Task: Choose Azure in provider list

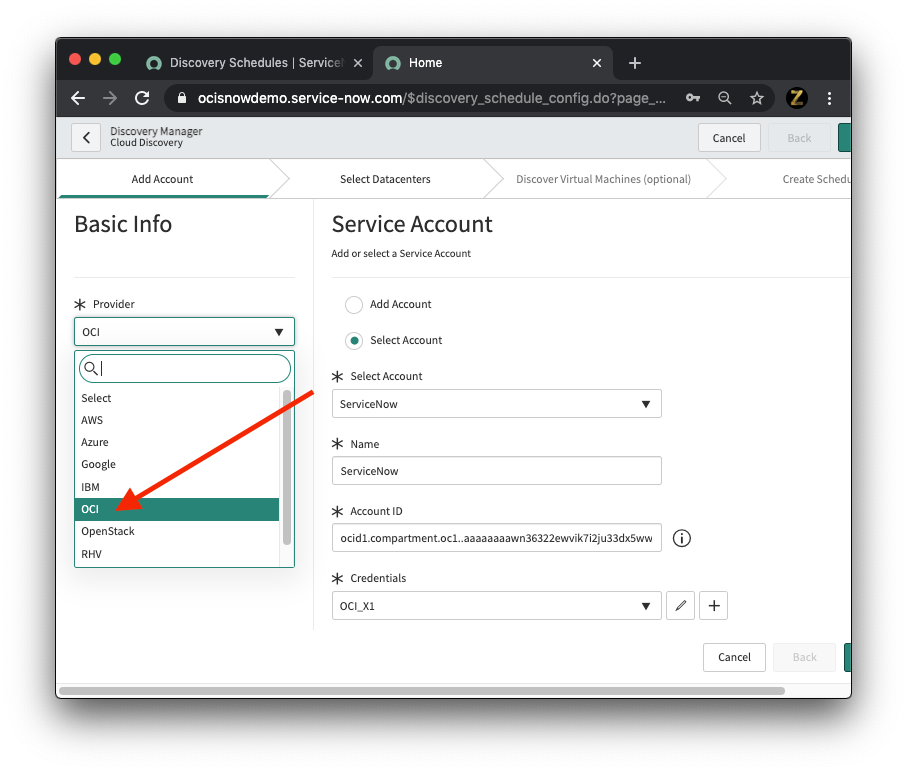Action: click(177, 442)
